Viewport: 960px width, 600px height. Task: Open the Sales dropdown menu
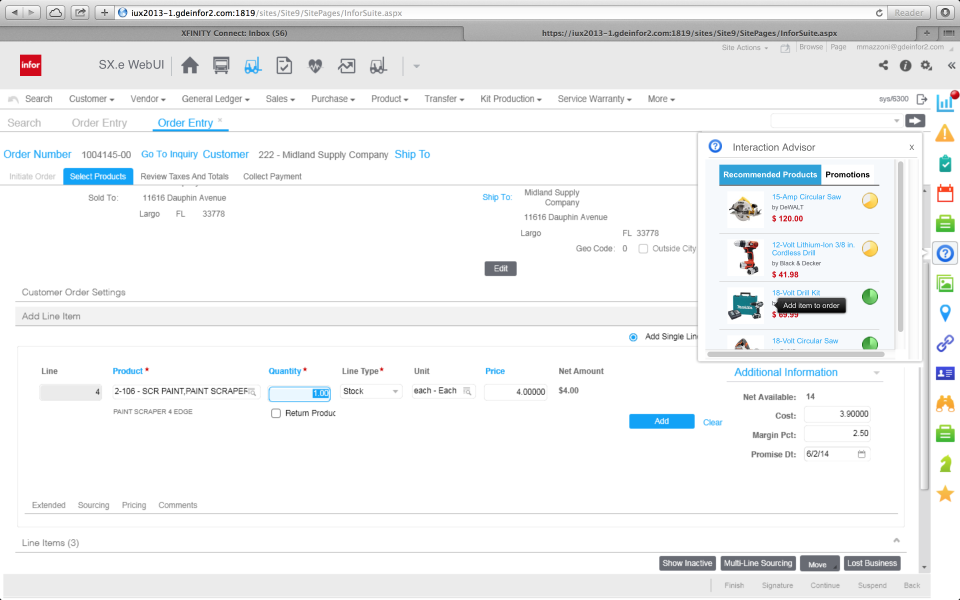280,99
